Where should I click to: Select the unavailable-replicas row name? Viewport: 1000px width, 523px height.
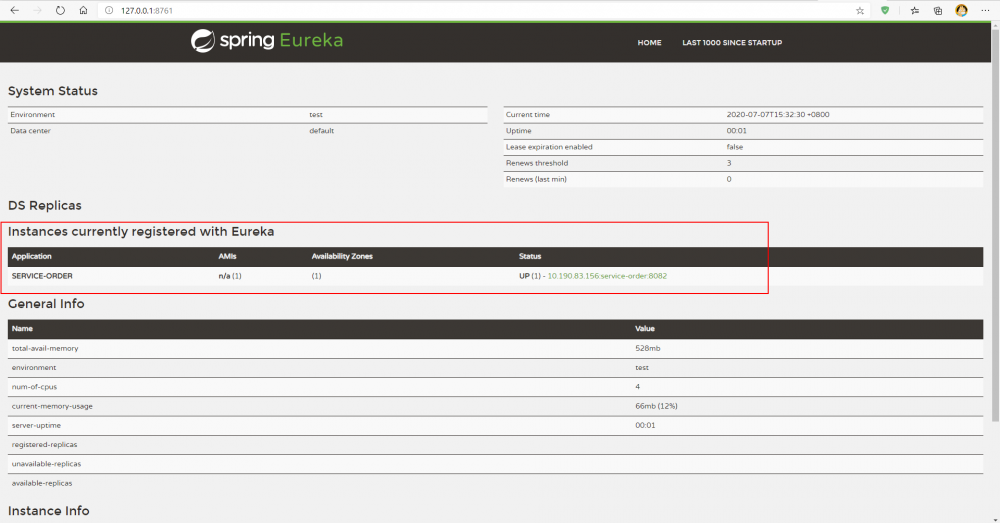pos(47,464)
